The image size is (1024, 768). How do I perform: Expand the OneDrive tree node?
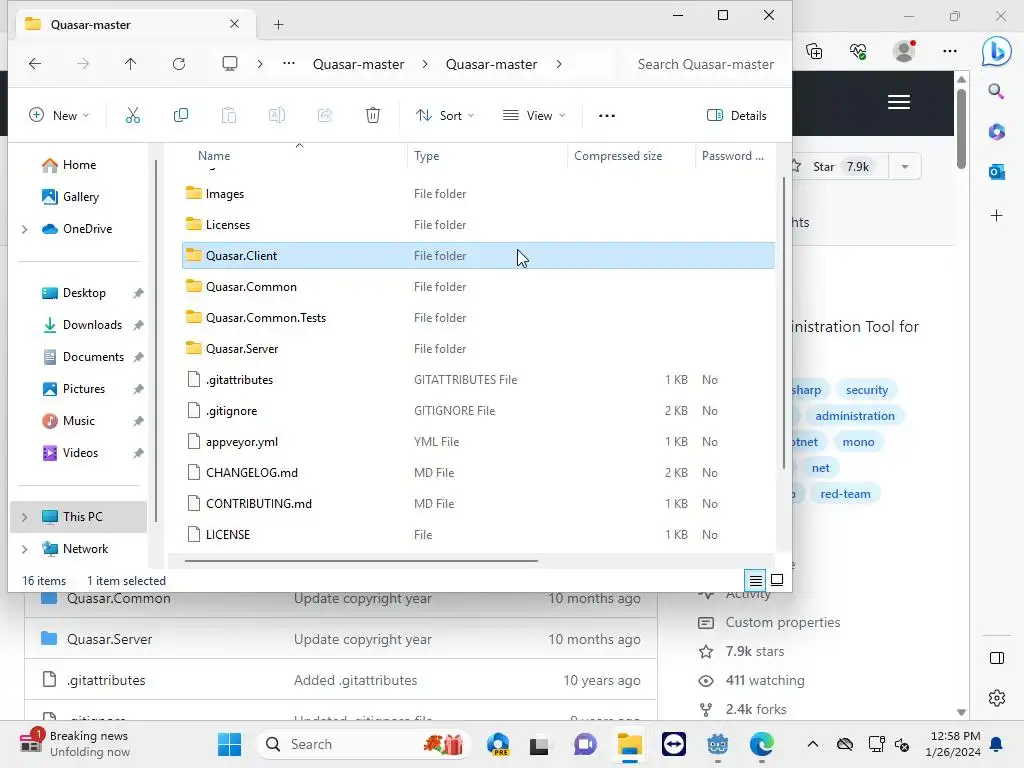tap(25, 229)
